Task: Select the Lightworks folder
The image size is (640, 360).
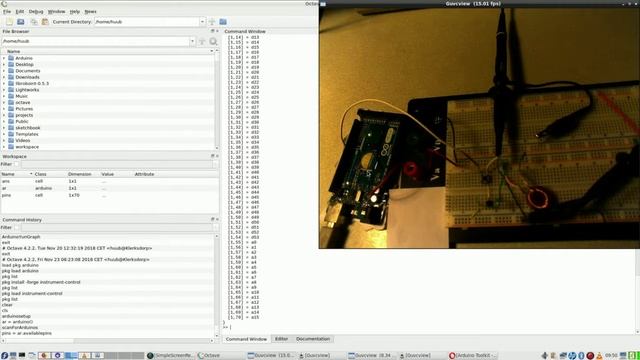Action: (27, 90)
